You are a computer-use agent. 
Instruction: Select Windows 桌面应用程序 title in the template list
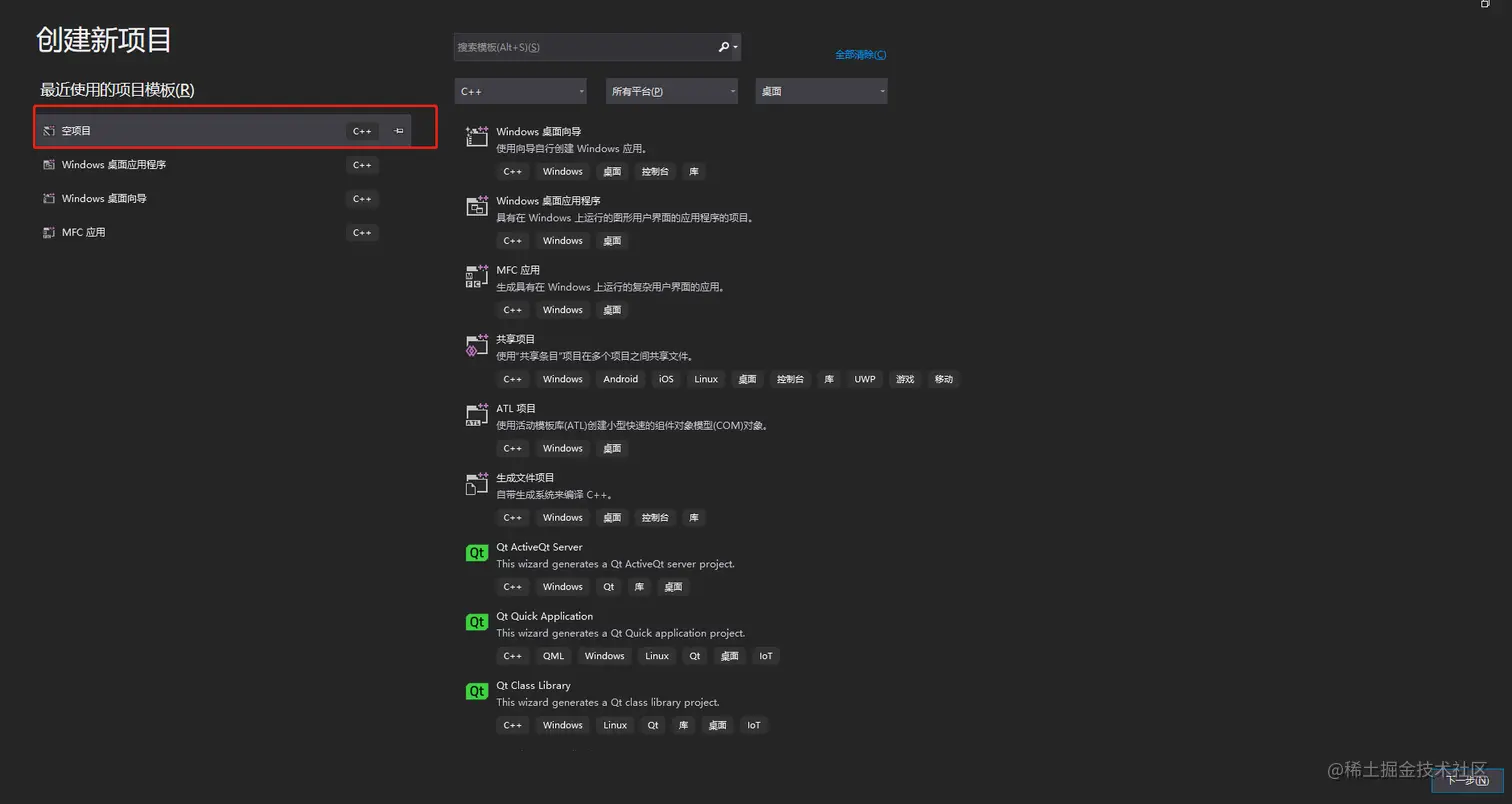548,201
